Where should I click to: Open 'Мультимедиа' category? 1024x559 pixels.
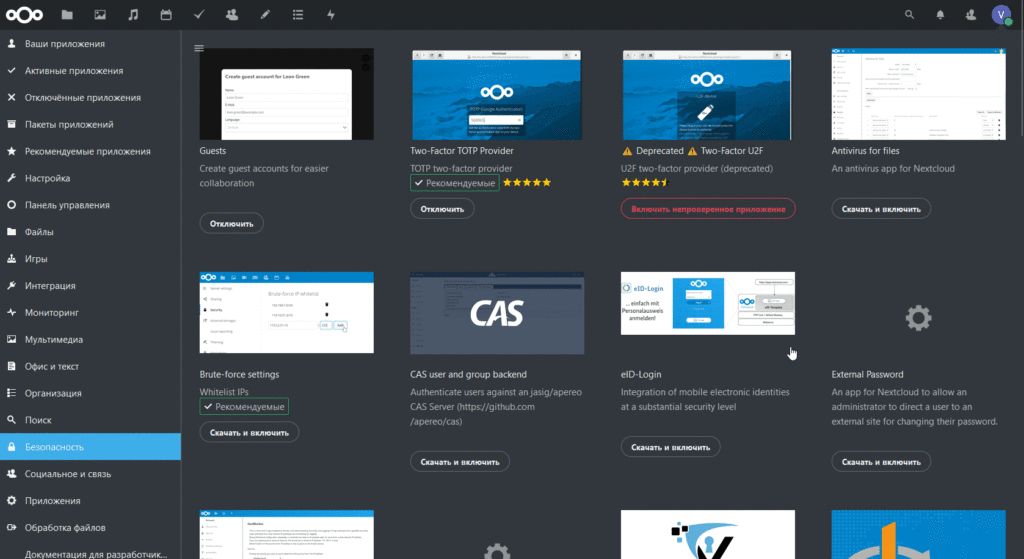tap(90, 339)
